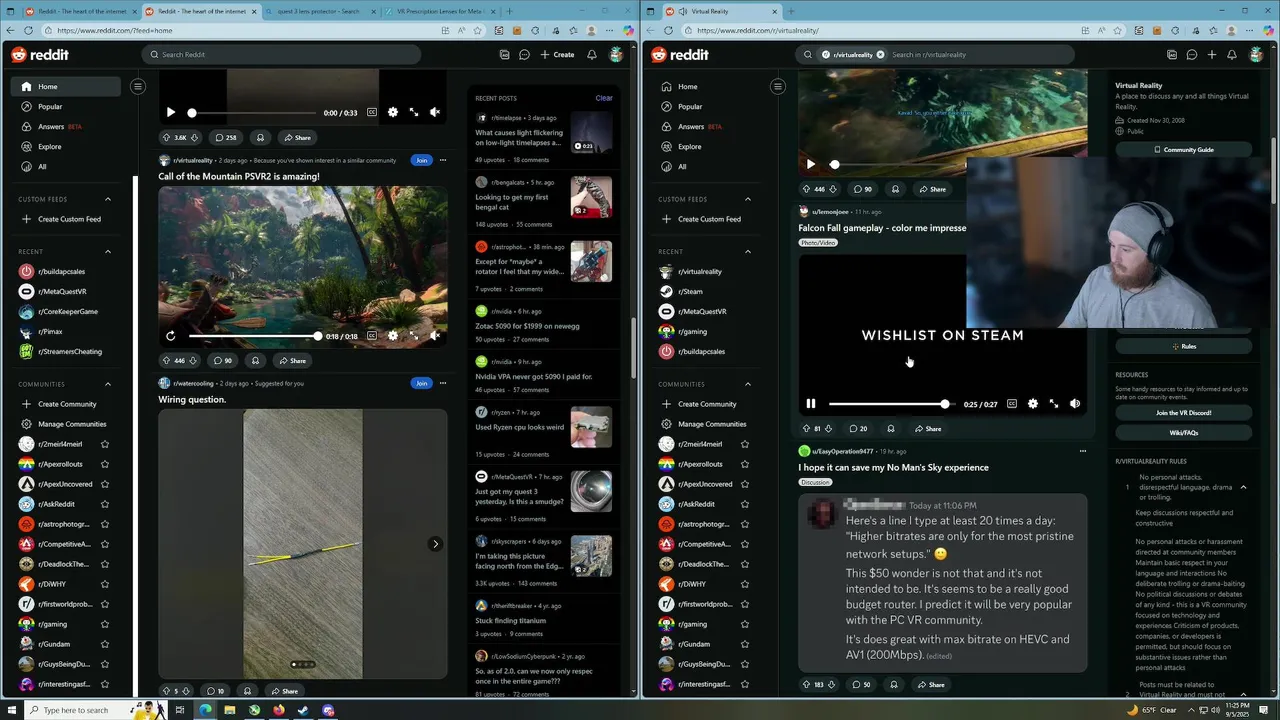The image size is (1280, 720).
Task: Clear the Recent Posts list
Action: click(604, 98)
